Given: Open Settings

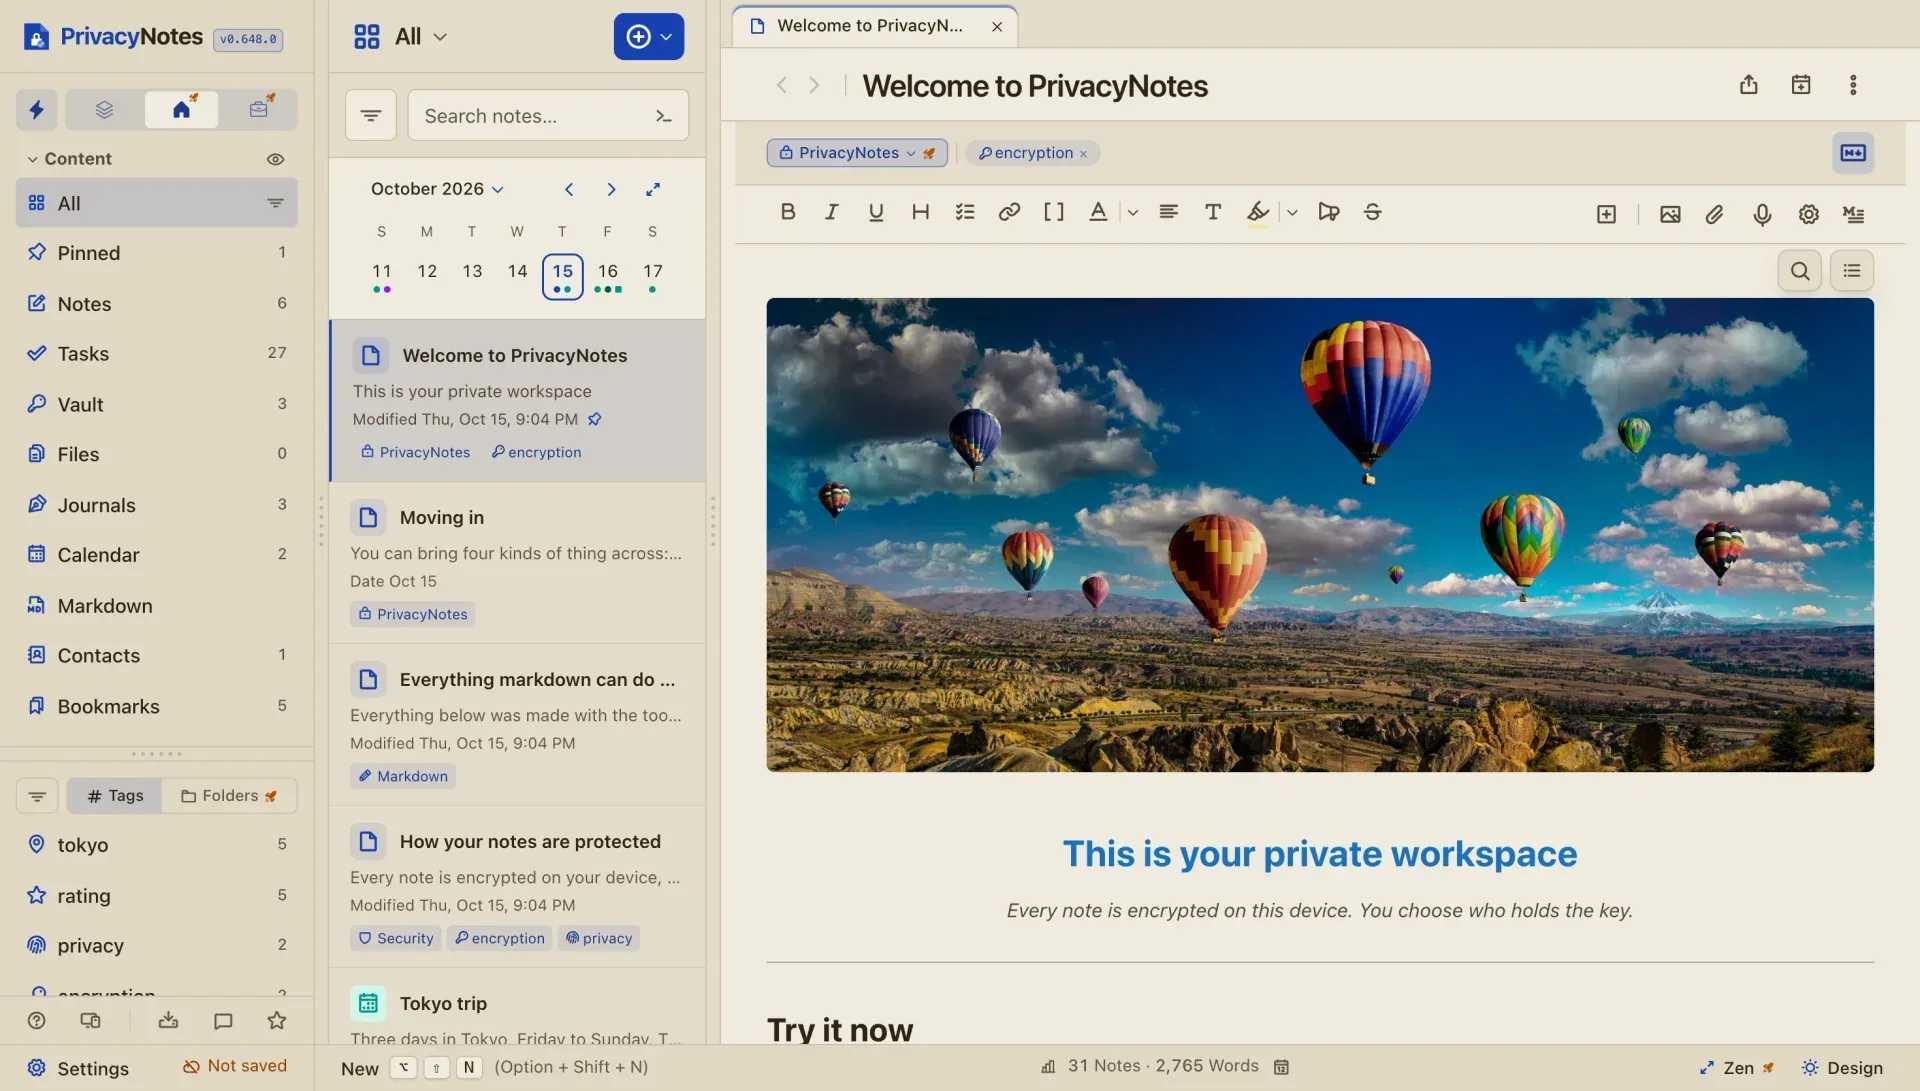Looking at the screenshot, I should coord(78,1068).
